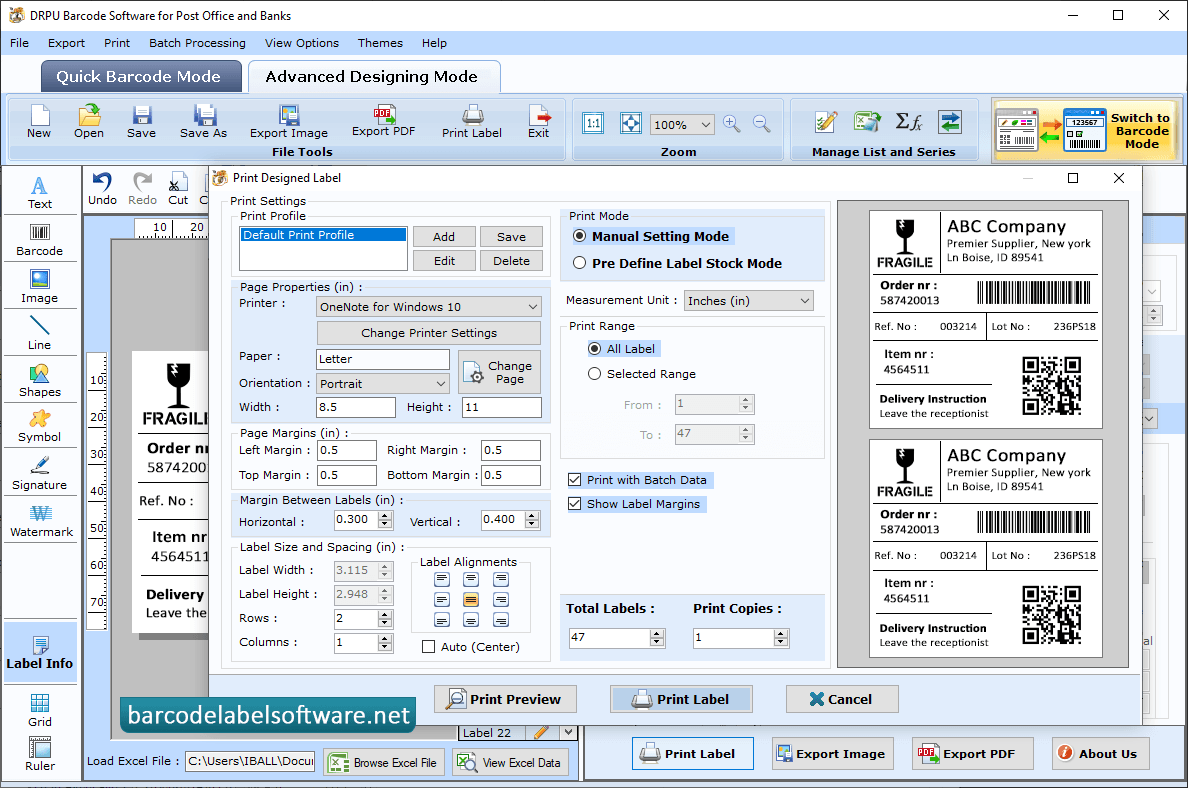Select the Watermark tool in sidebar
This screenshot has width=1188, height=788.
41,521
